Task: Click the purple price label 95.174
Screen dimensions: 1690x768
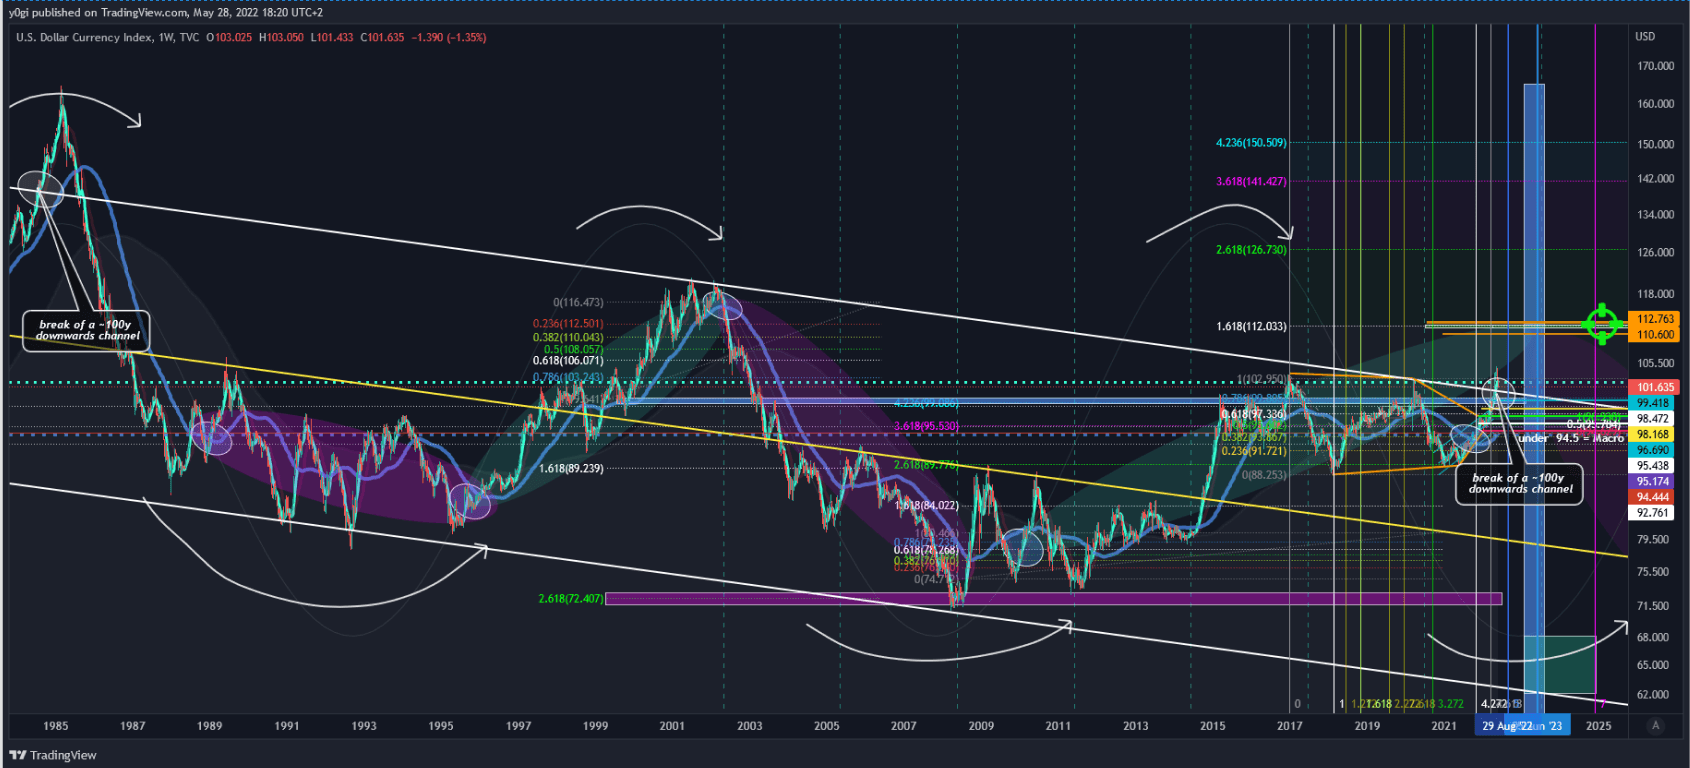Action: [1654, 481]
